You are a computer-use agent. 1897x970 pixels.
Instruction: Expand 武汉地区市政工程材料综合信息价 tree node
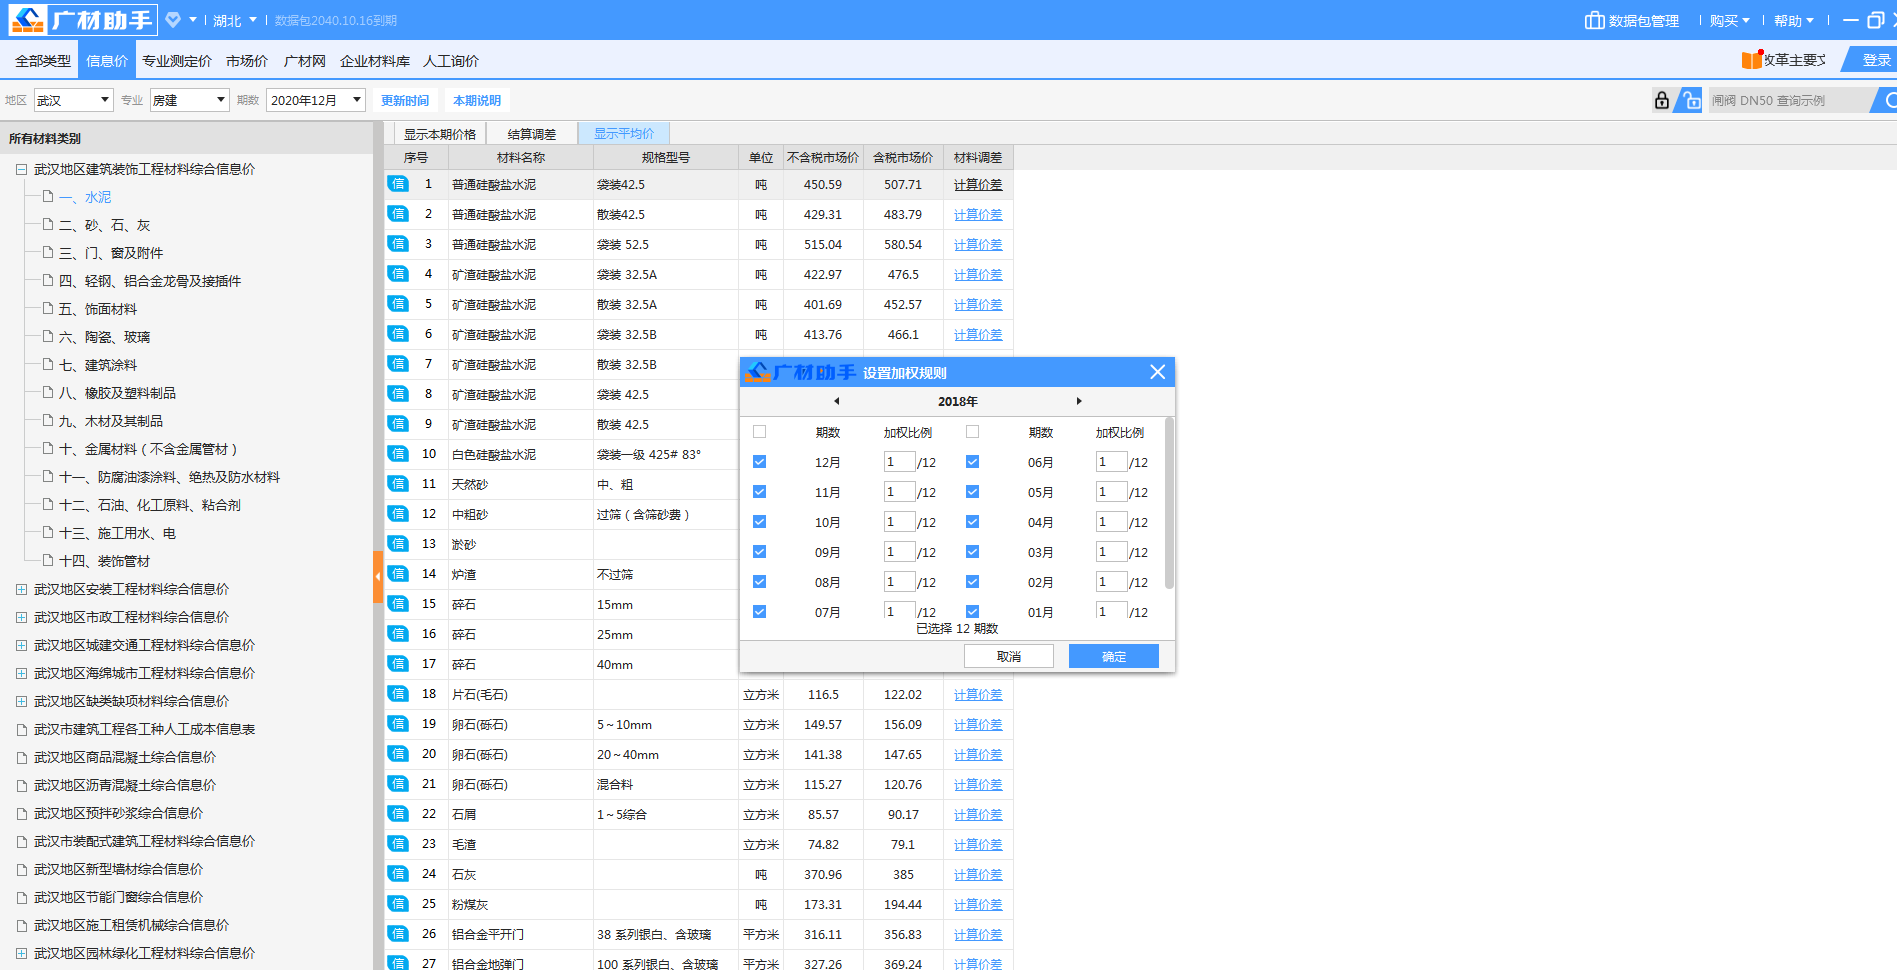pyautogui.click(x=21, y=617)
